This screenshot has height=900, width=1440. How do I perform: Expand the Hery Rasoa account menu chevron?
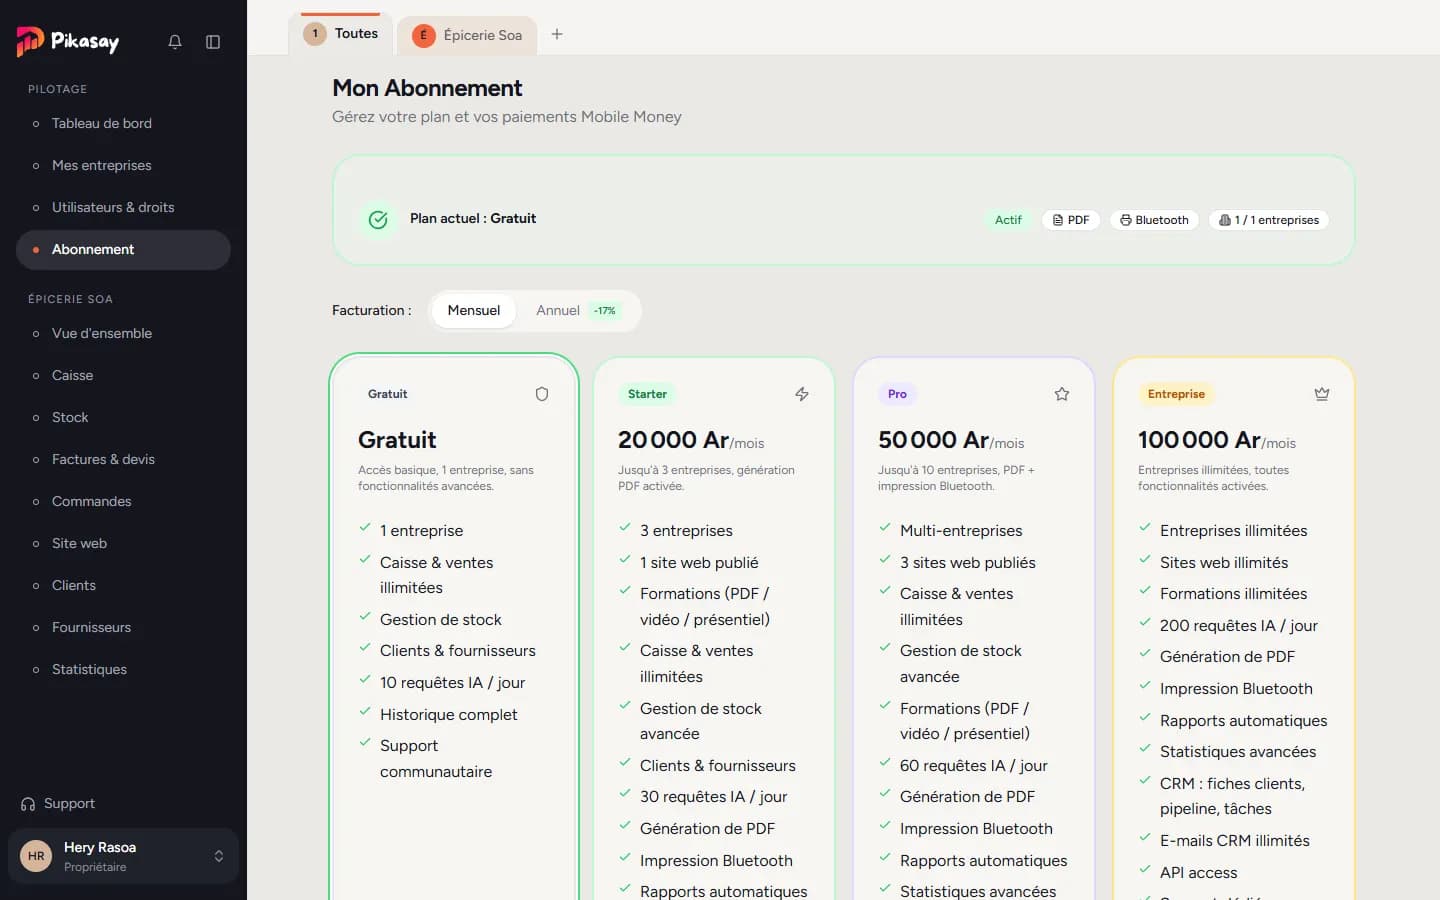(219, 856)
